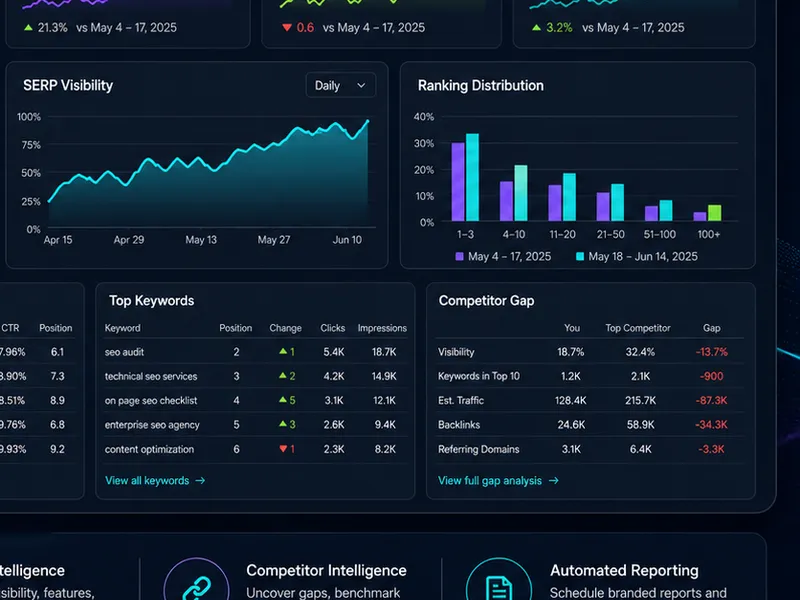
Task: Click the -34.3K gap value
Action: tap(711, 425)
